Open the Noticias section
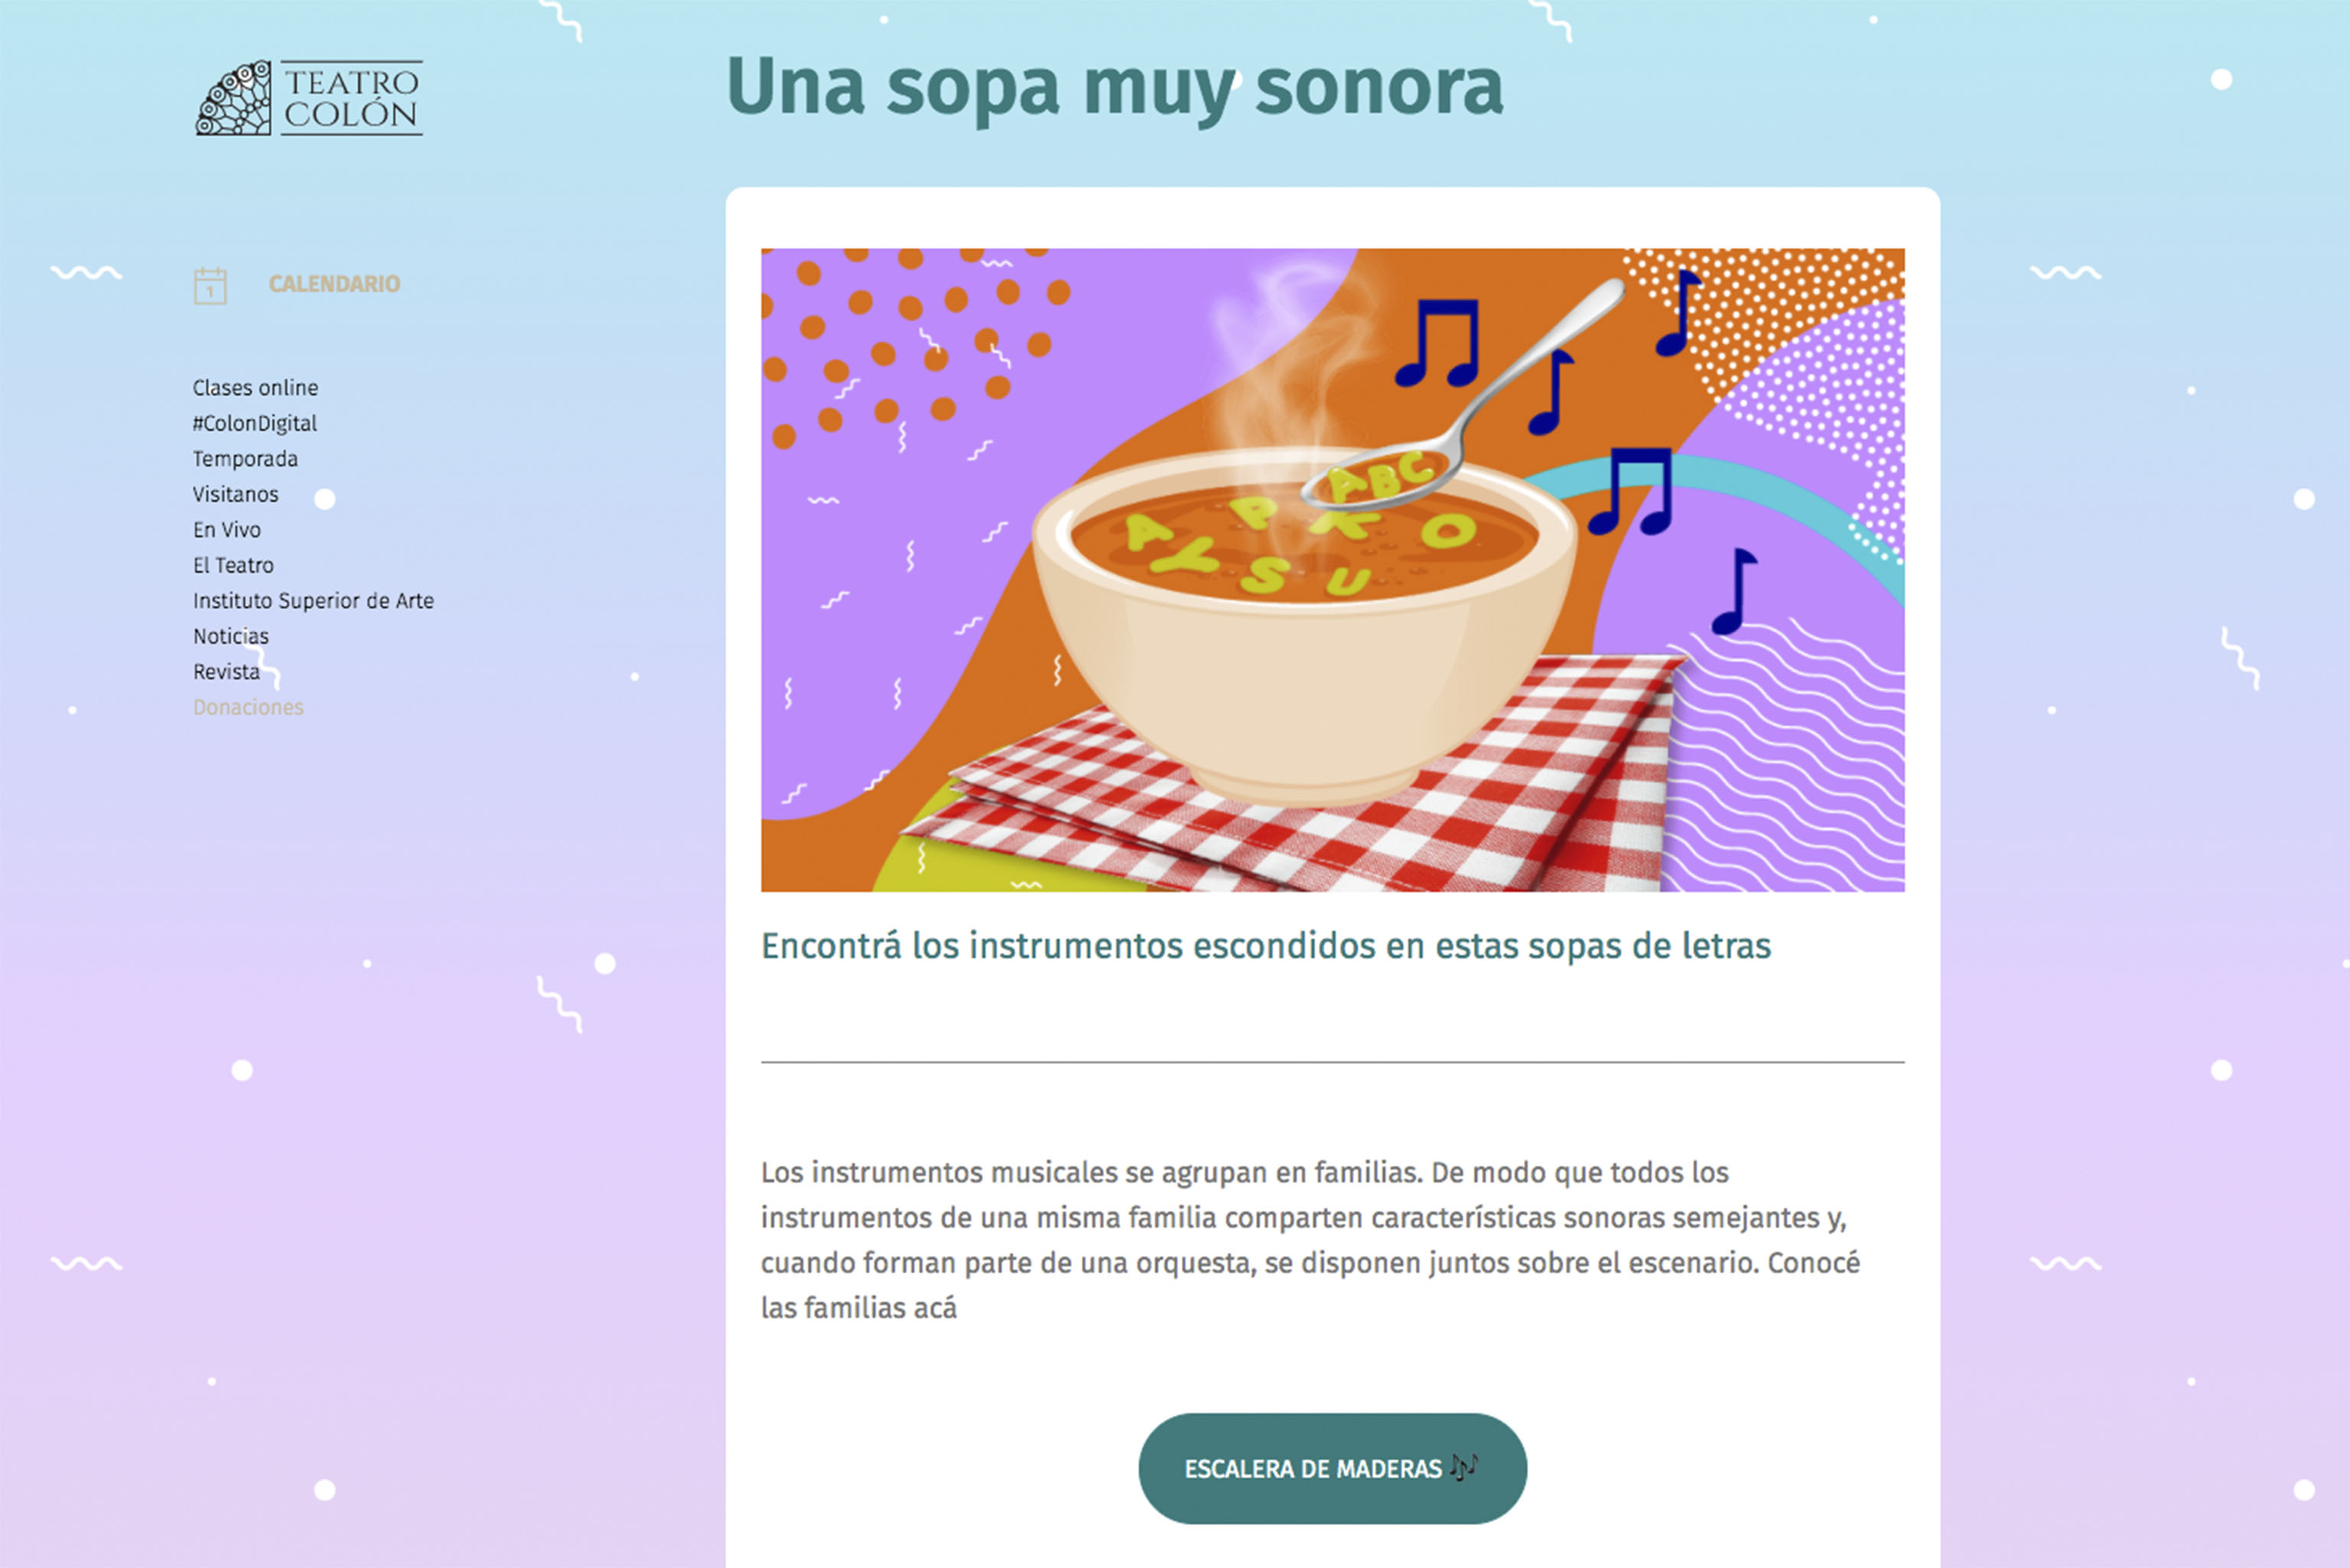The width and height of the screenshot is (2350, 1568). 231,636
